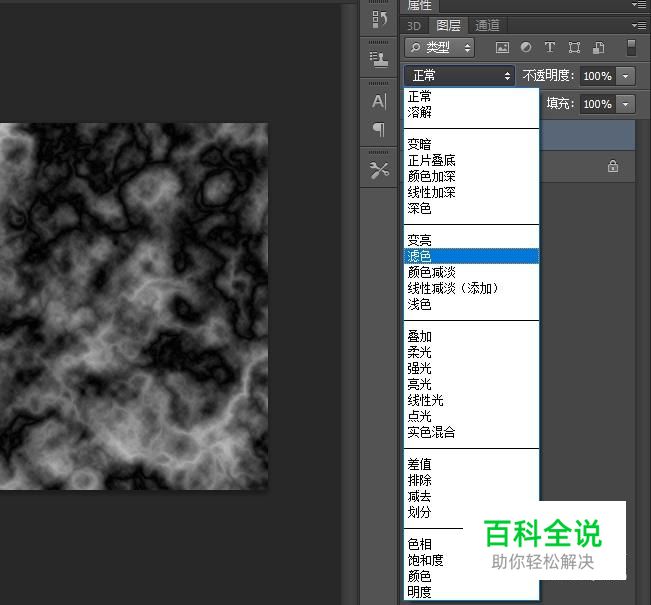Choose 正片叠底 blend mode

point(432,161)
